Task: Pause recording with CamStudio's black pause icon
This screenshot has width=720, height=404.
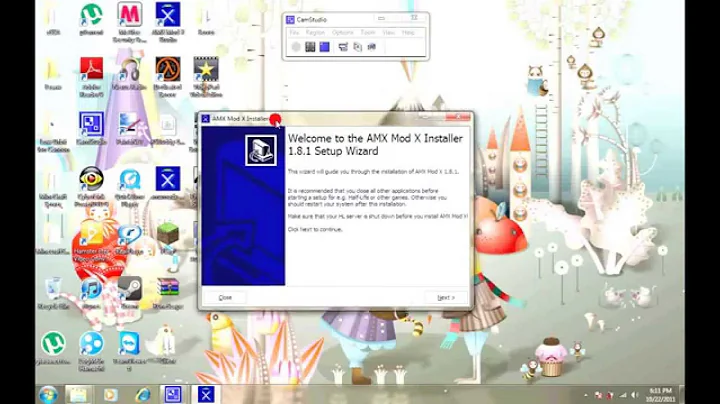Action: 310,47
